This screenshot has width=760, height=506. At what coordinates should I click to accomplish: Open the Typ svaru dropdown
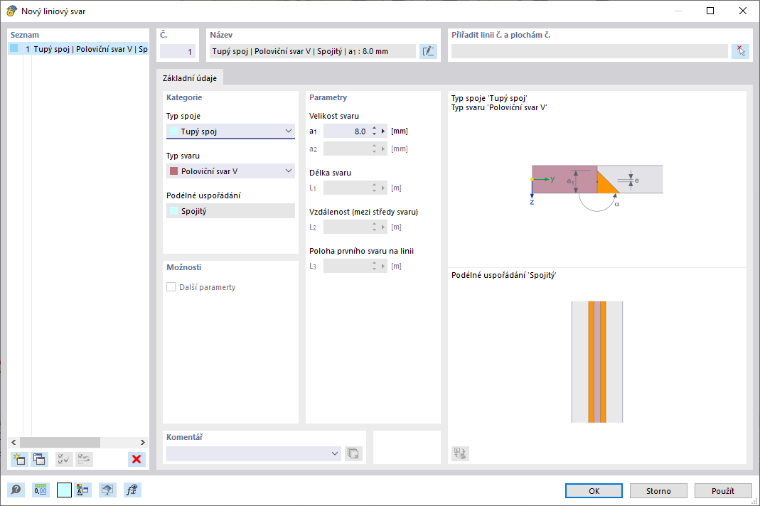(230, 171)
